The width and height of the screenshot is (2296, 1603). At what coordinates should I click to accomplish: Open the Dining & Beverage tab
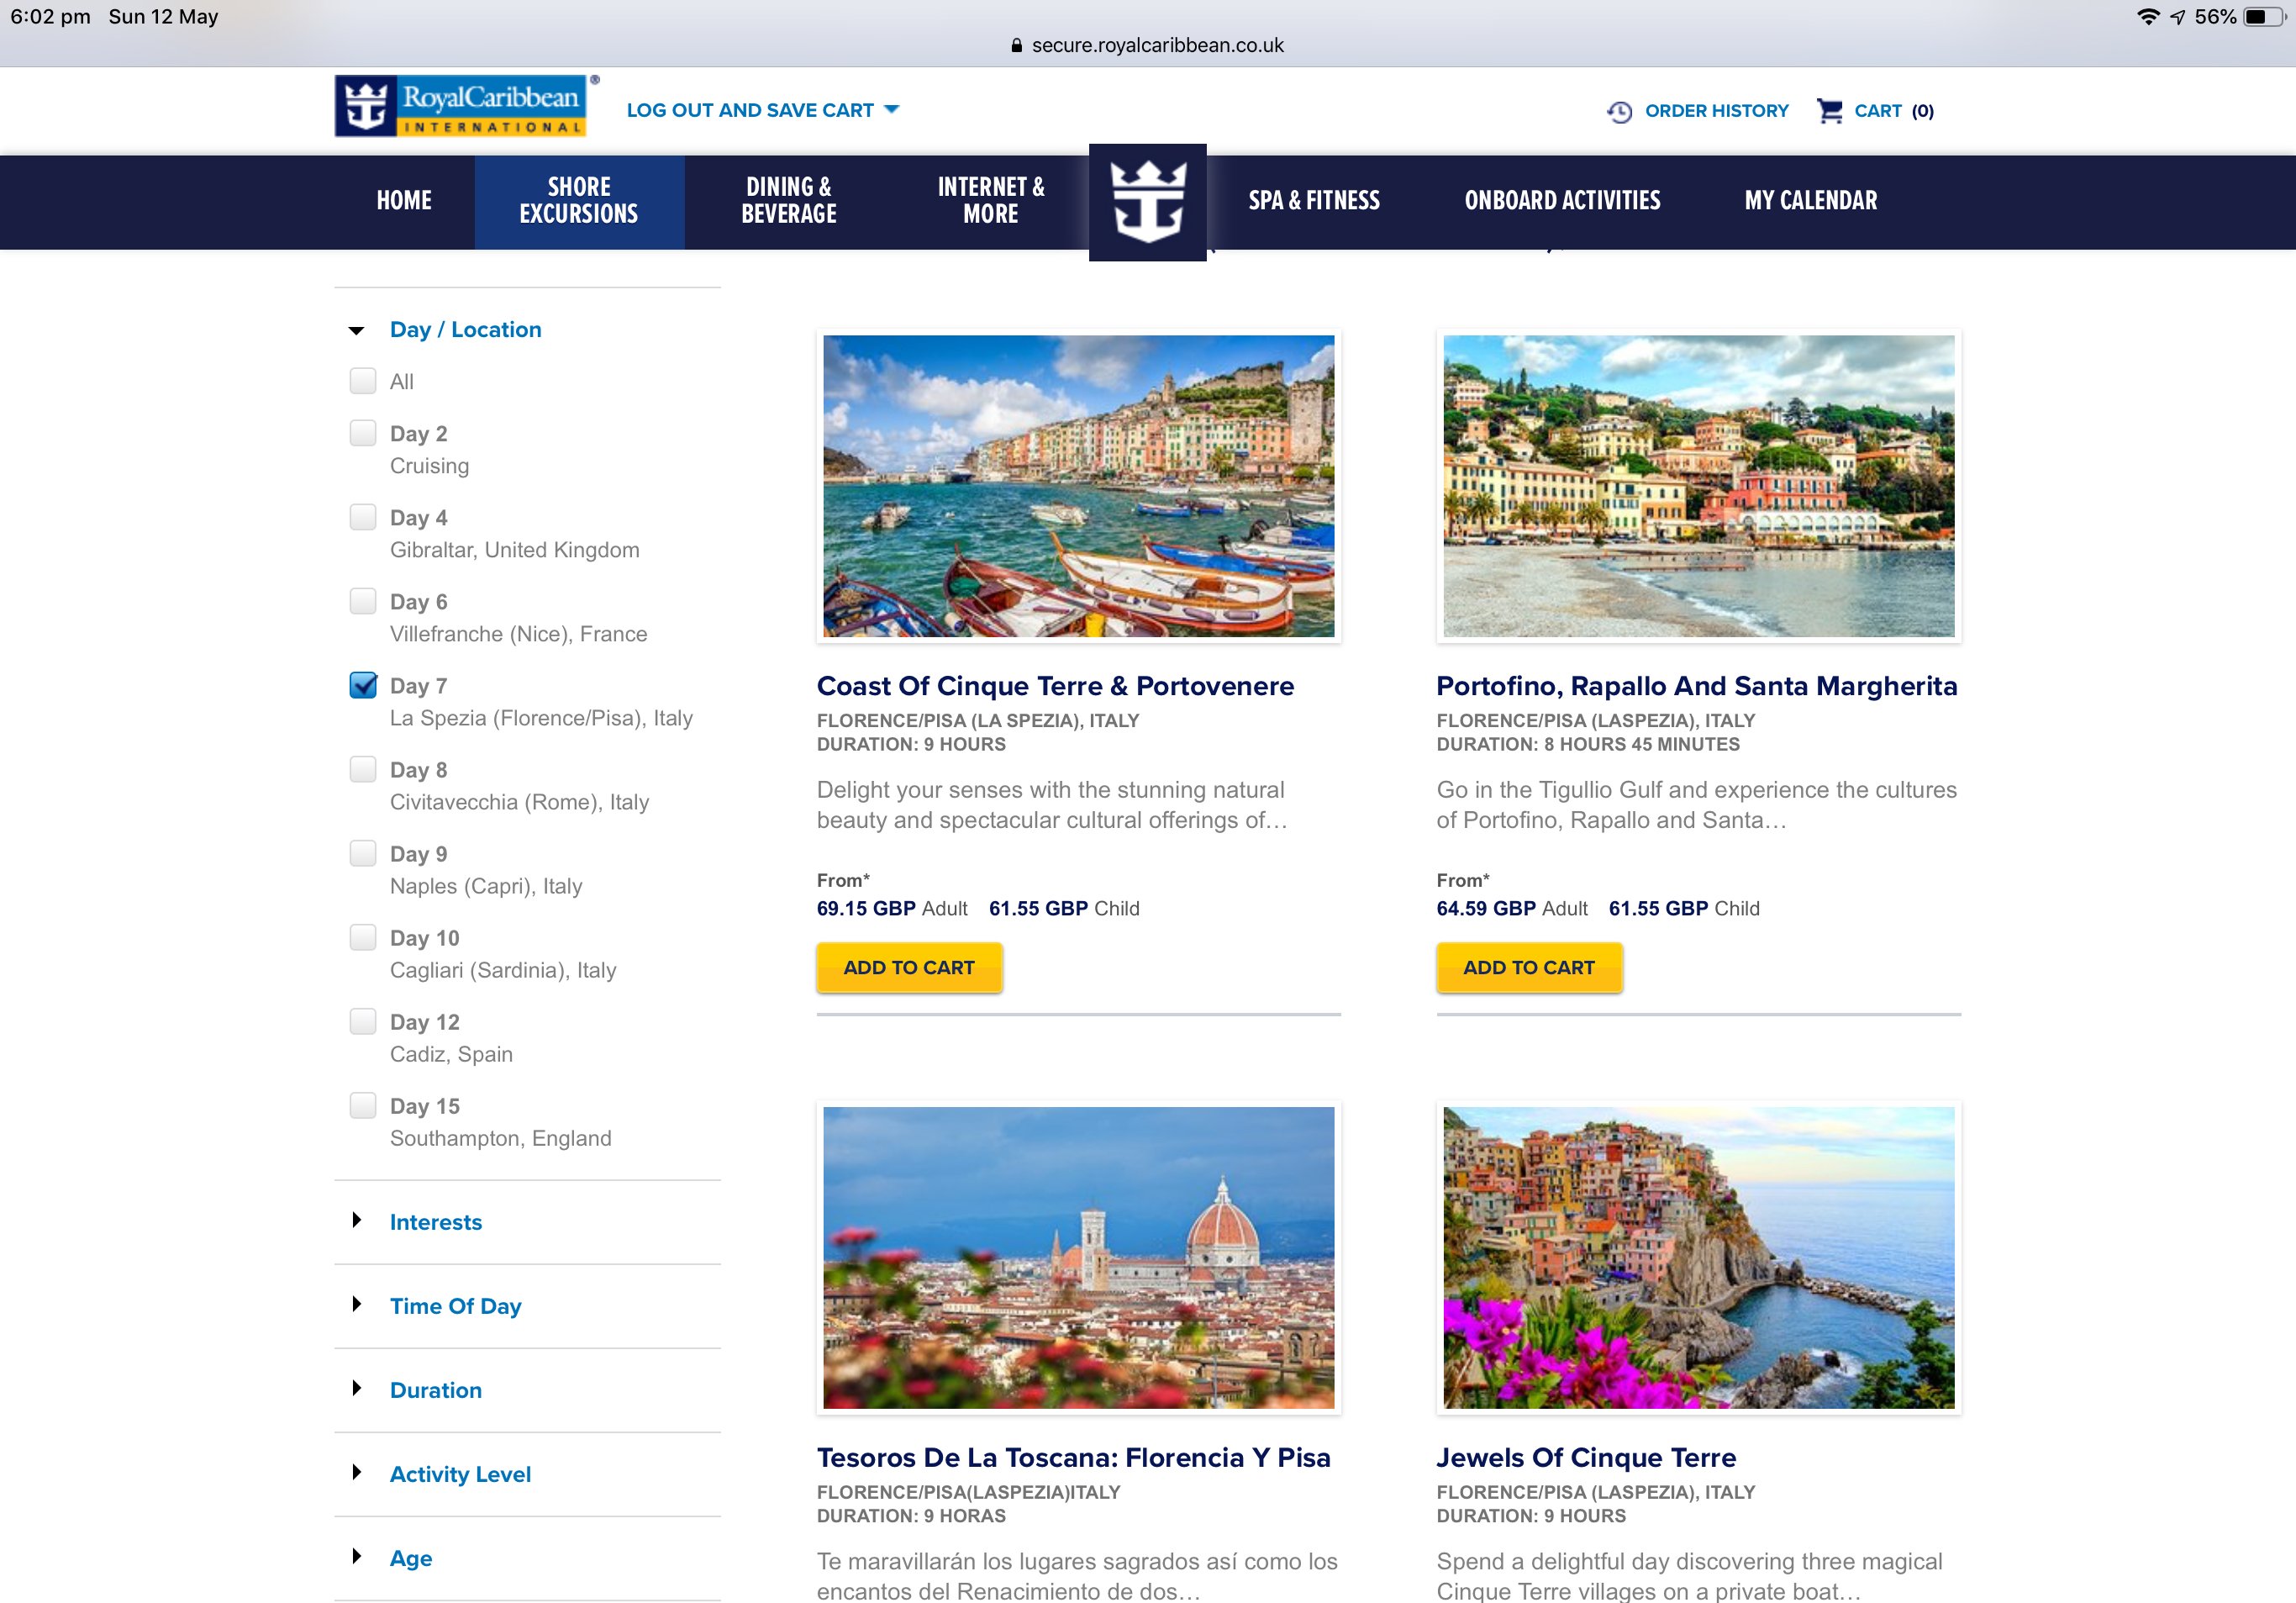(789, 200)
